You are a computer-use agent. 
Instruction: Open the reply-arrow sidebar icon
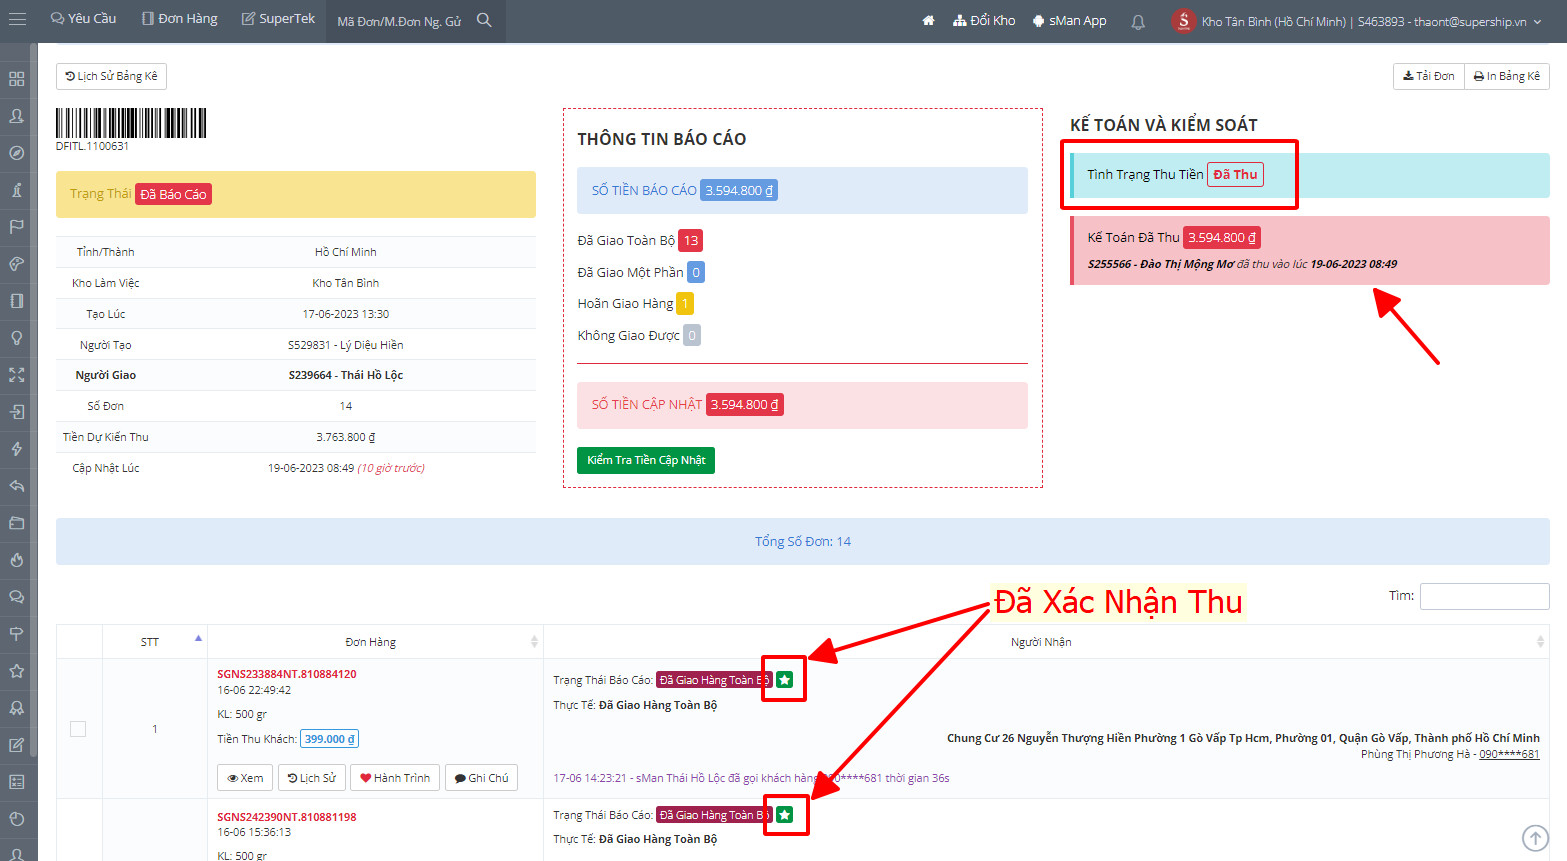17,486
